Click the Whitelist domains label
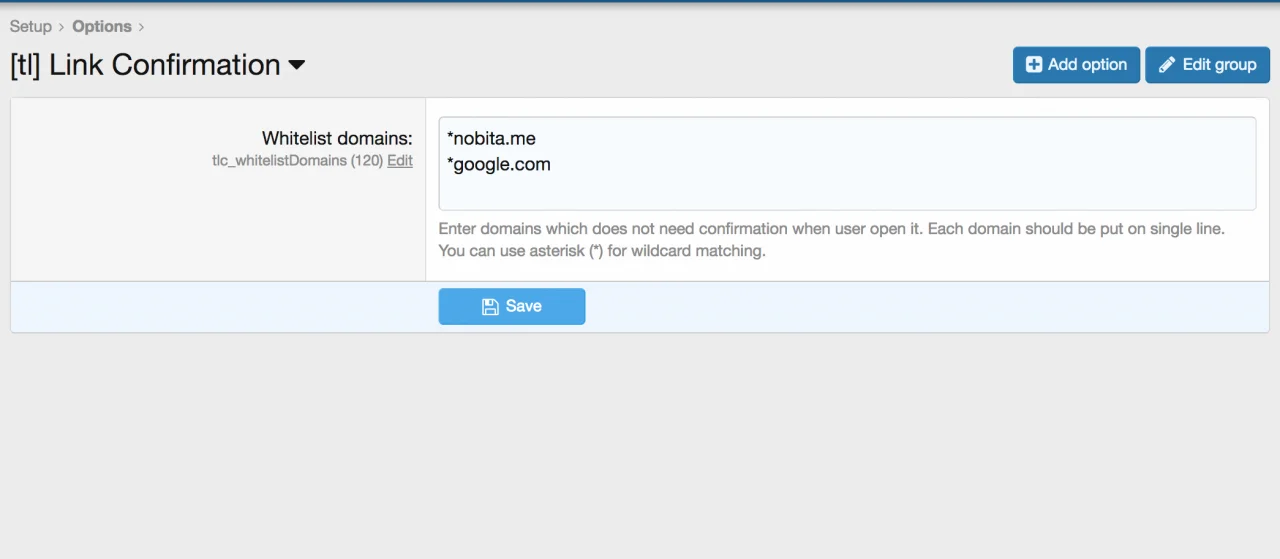 (337, 139)
